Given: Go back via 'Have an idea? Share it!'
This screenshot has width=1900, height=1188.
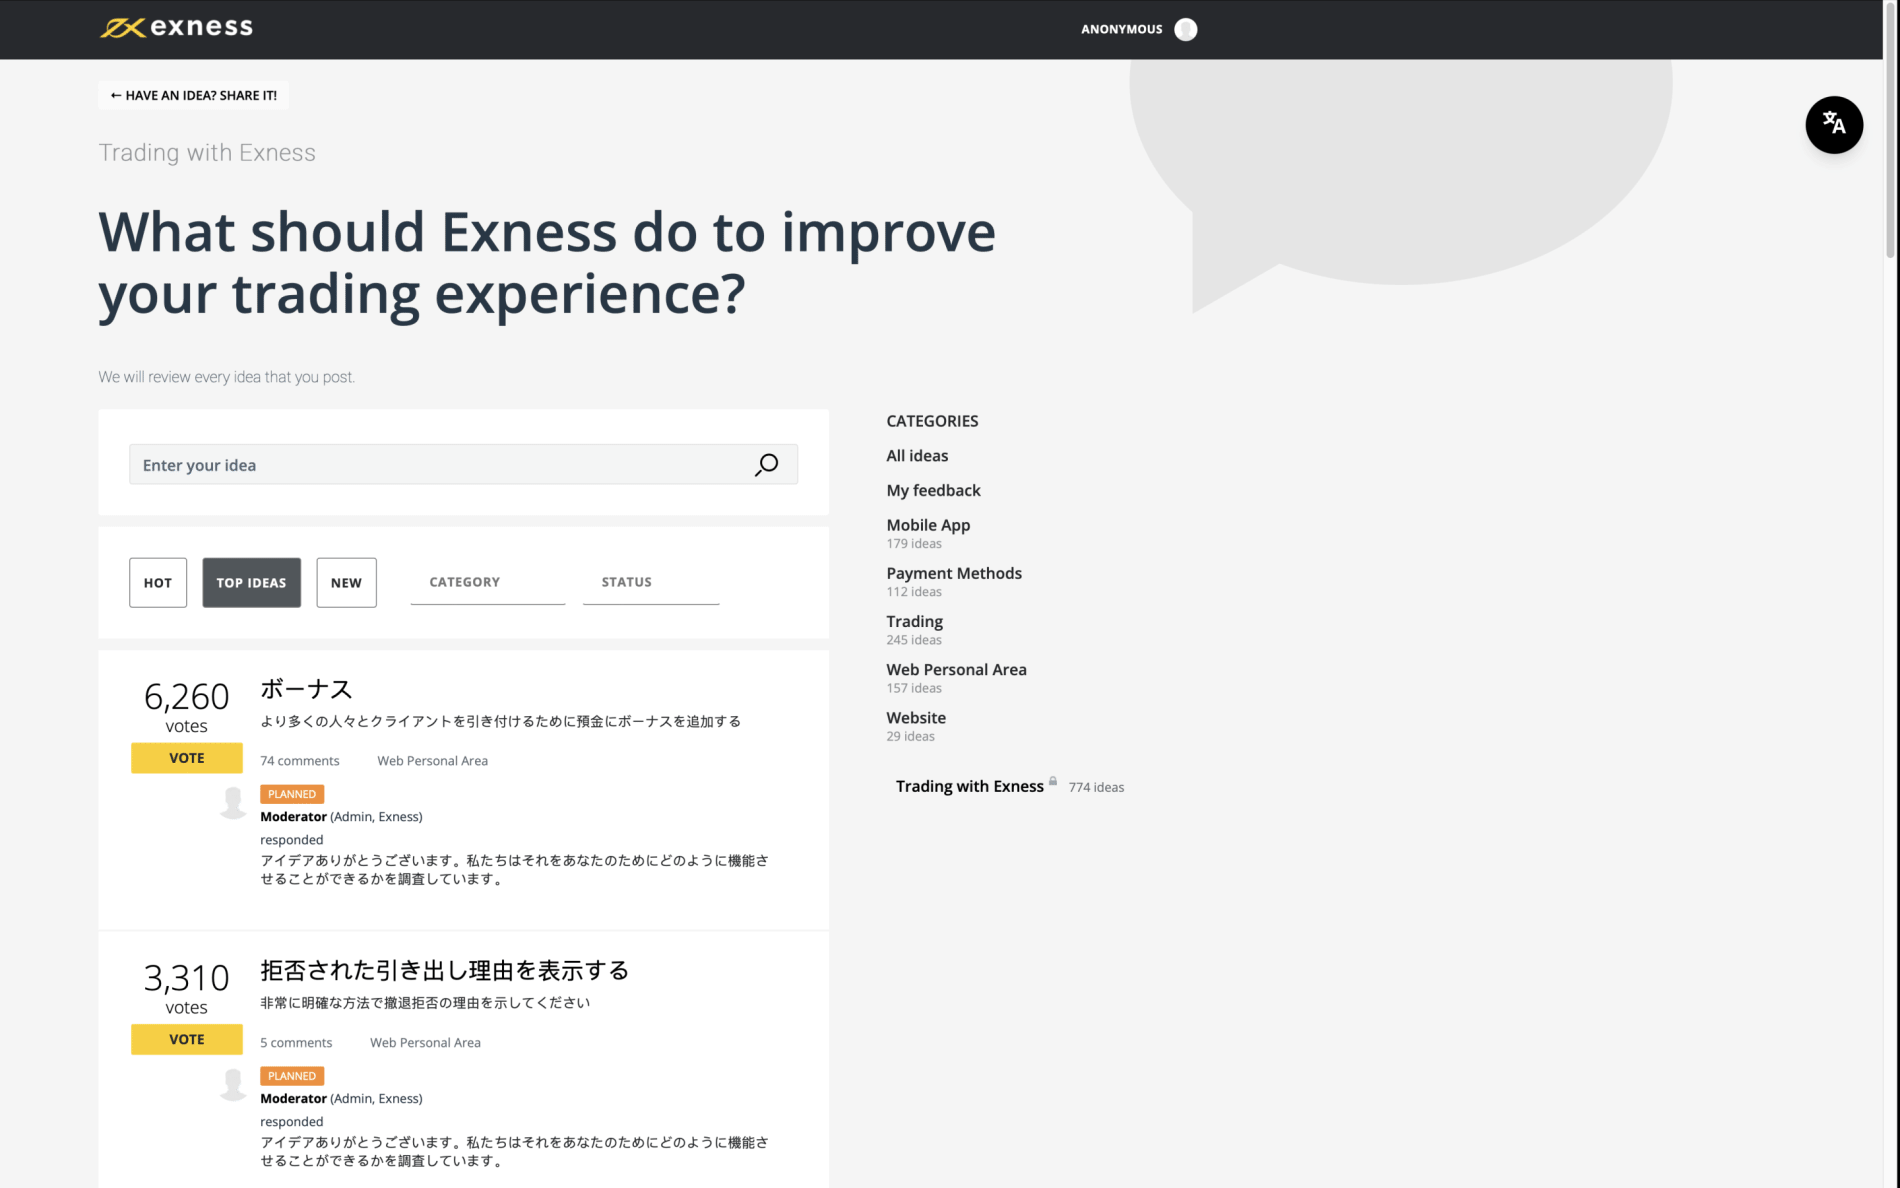Looking at the screenshot, I should point(193,95).
